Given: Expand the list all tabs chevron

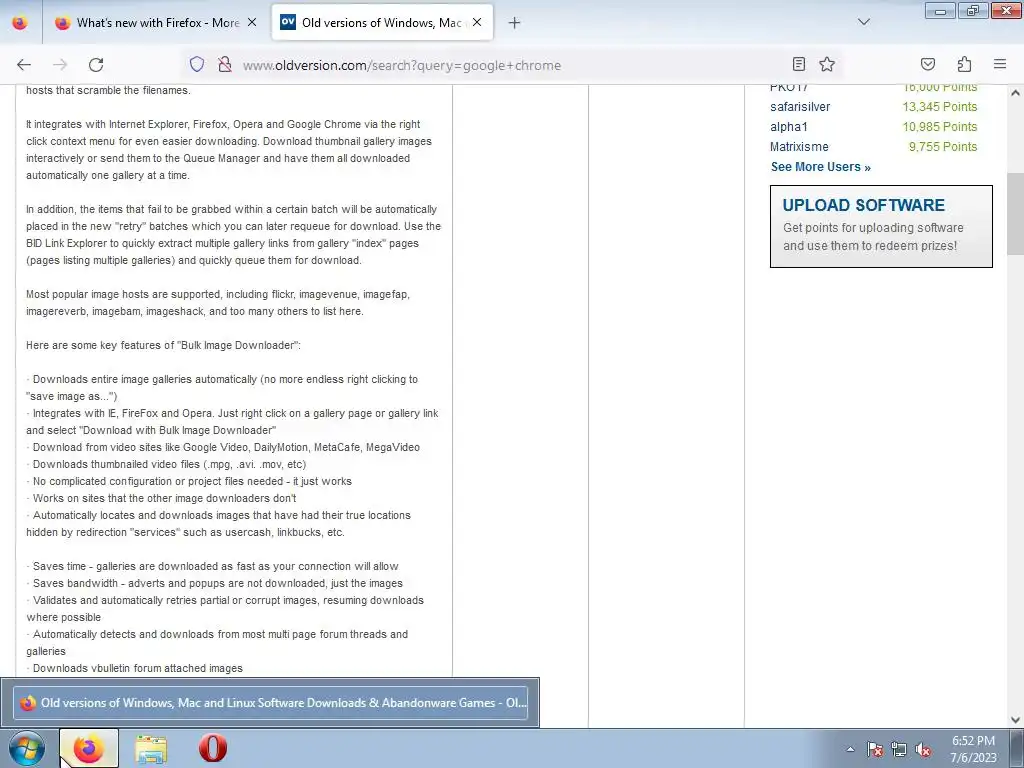Looking at the screenshot, I should (864, 22).
